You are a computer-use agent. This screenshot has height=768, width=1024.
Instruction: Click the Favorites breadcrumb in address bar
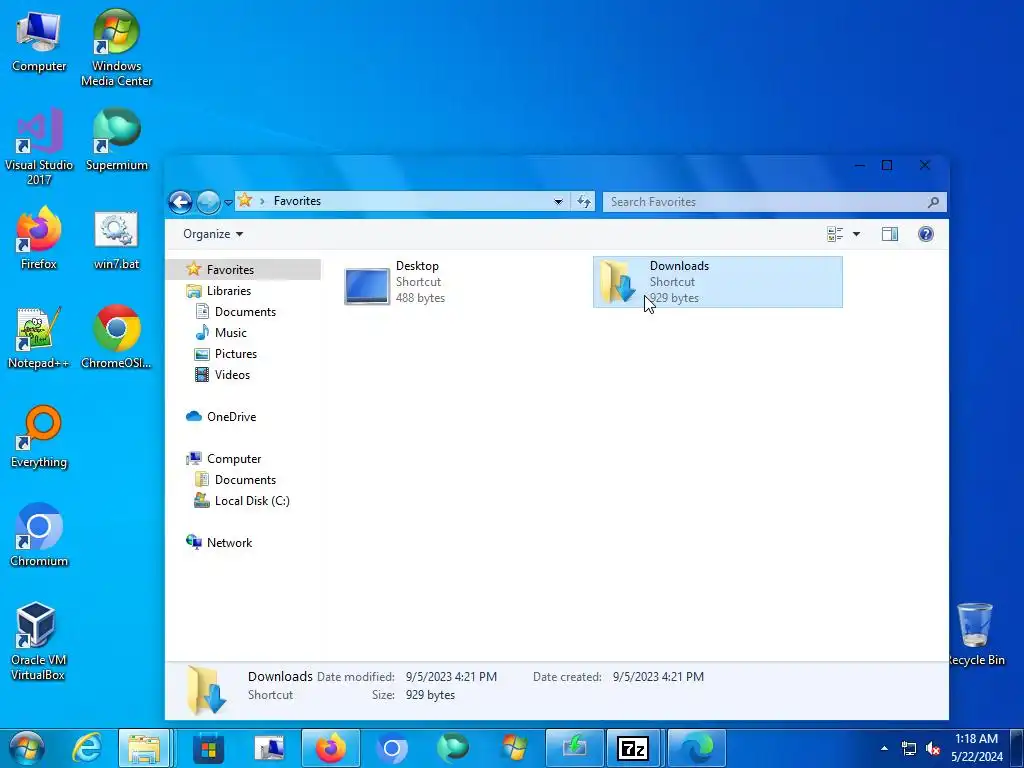(x=297, y=201)
